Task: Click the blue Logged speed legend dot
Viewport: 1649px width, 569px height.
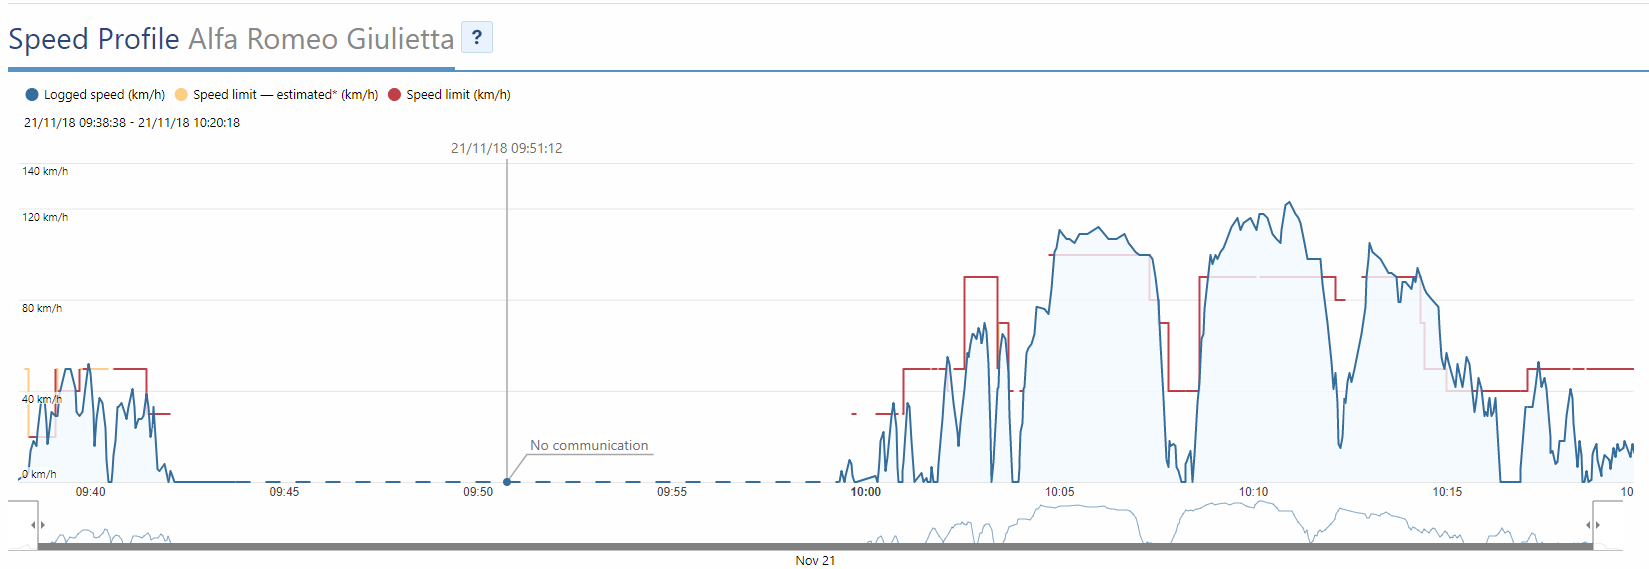Action: coord(32,95)
